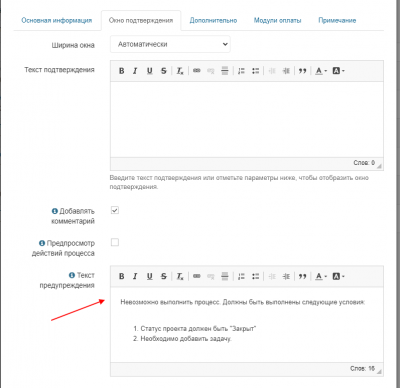Toggle bold in confirmation text editor
This screenshot has width=400, height=388.
point(122,71)
